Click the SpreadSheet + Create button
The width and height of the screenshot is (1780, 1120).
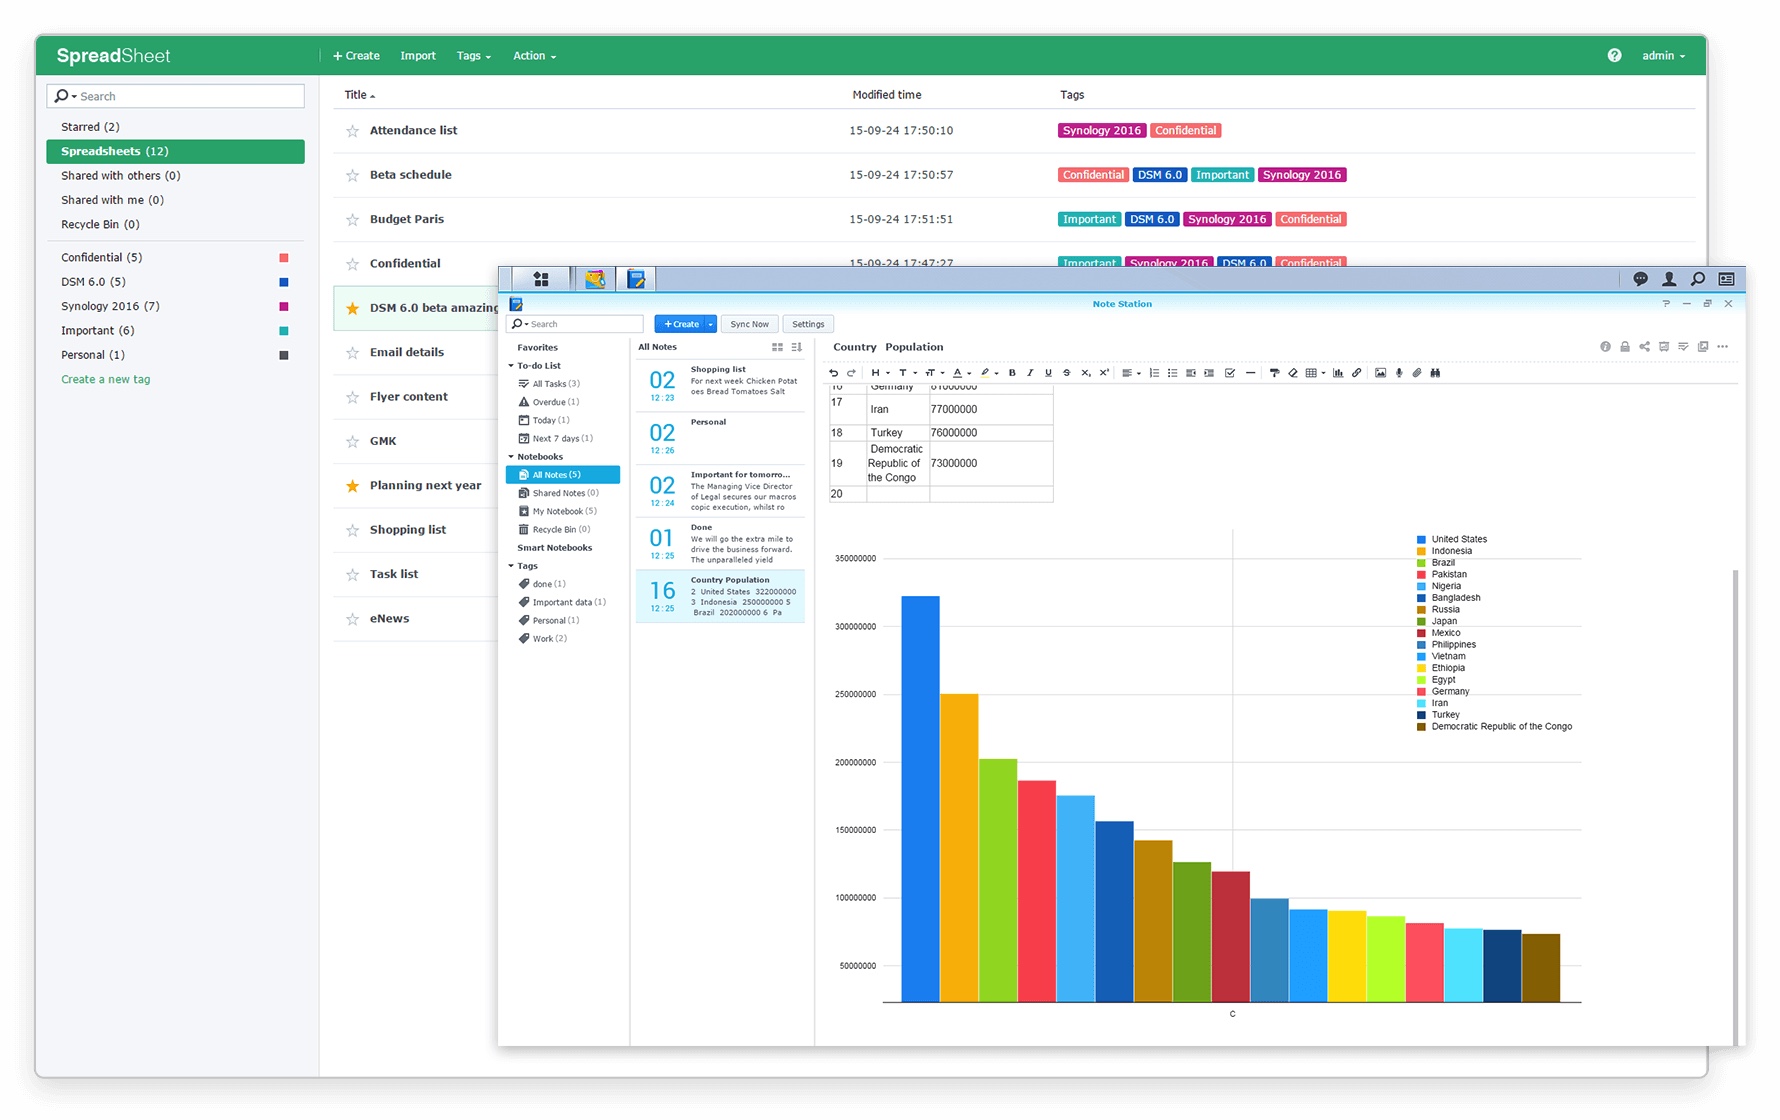[356, 56]
